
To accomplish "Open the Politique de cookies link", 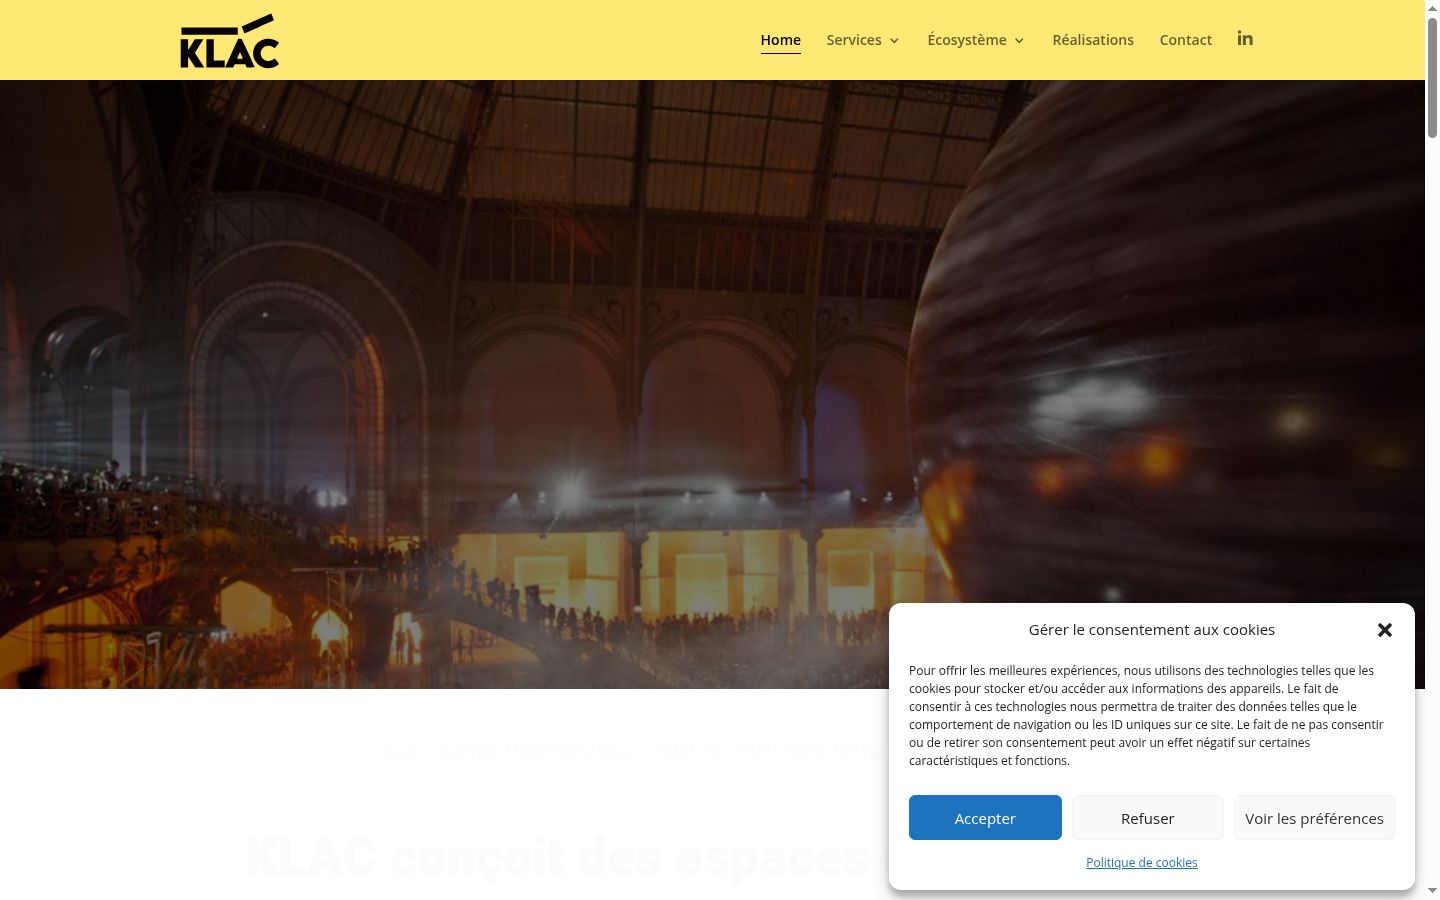I will pyautogui.click(x=1142, y=862).
